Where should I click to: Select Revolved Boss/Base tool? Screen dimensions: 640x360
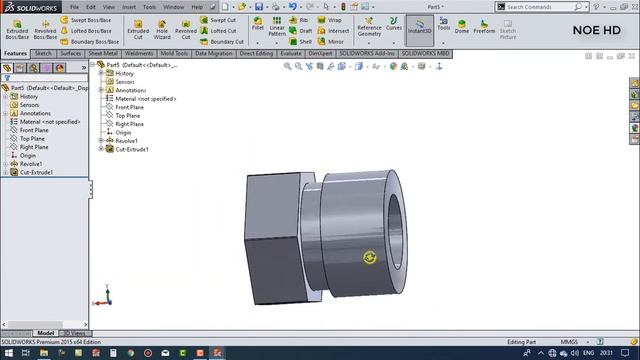pos(45,29)
